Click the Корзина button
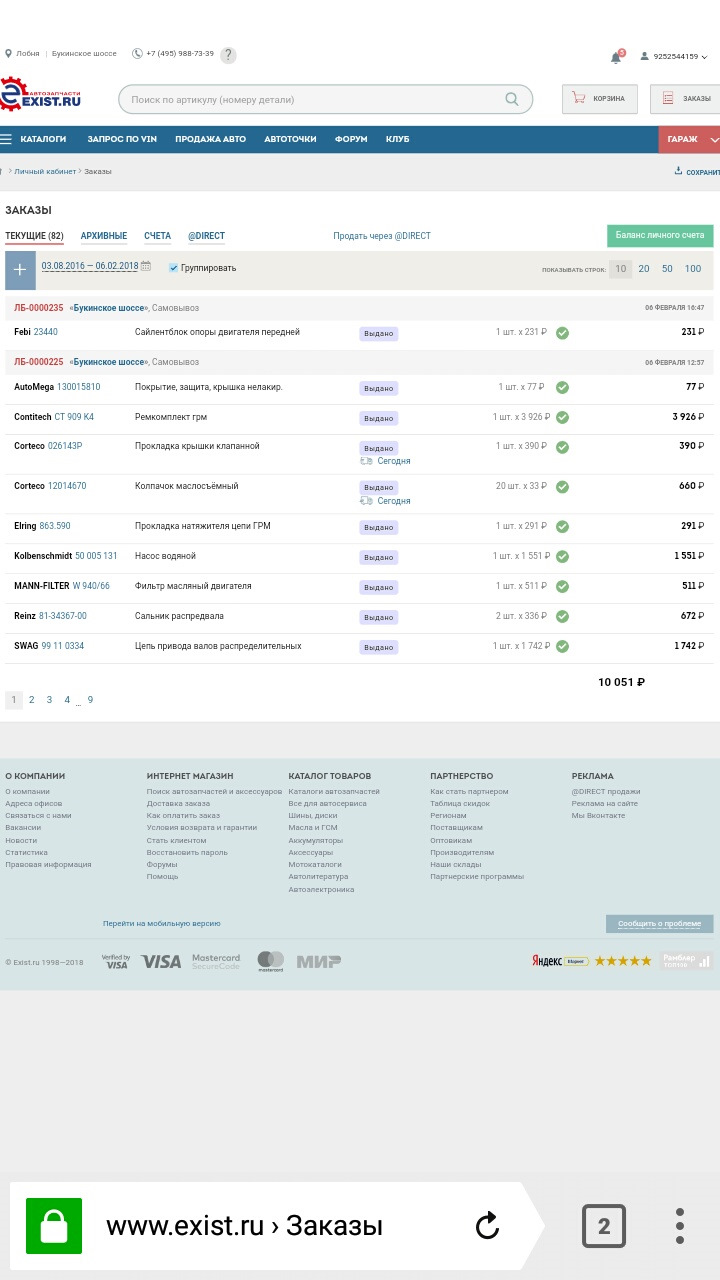 (x=598, y=99)
